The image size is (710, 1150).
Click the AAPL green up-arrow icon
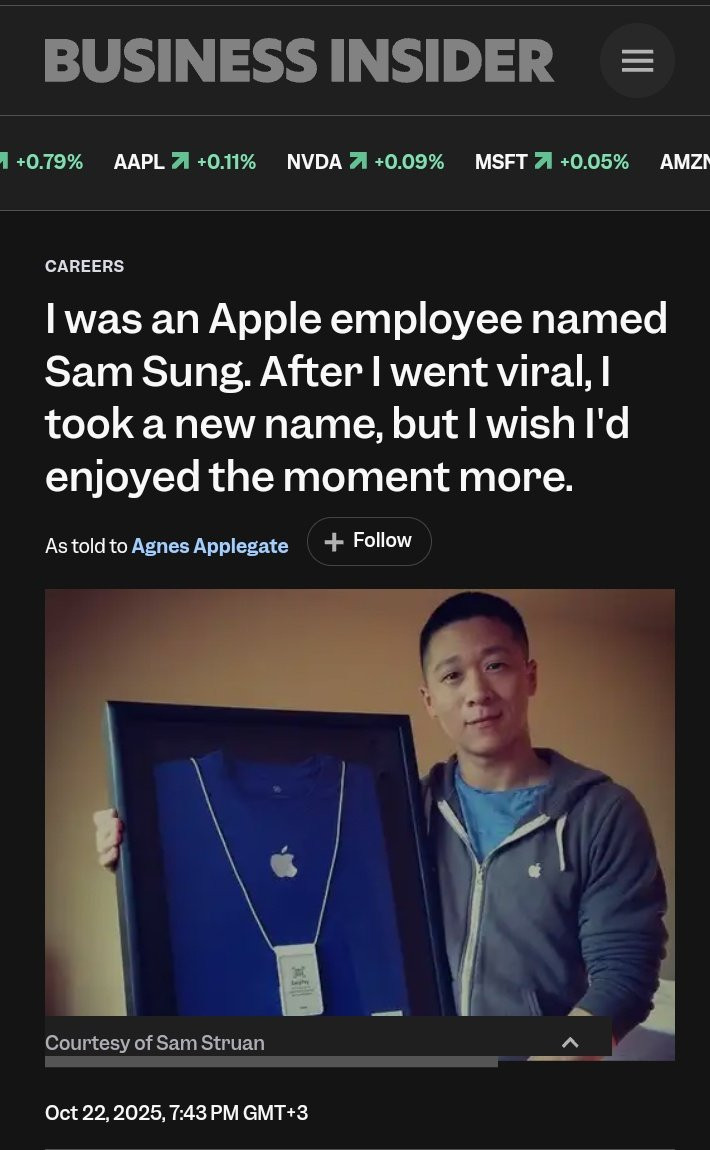[x=180, y=161]
